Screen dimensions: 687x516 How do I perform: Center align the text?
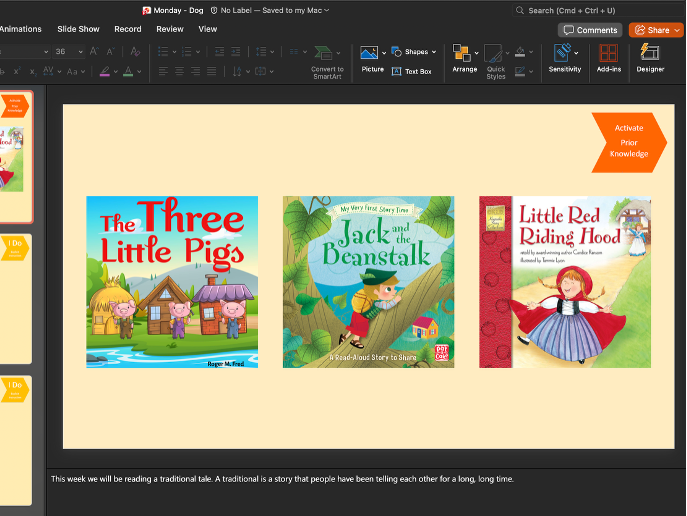click(x=179, y=71)
